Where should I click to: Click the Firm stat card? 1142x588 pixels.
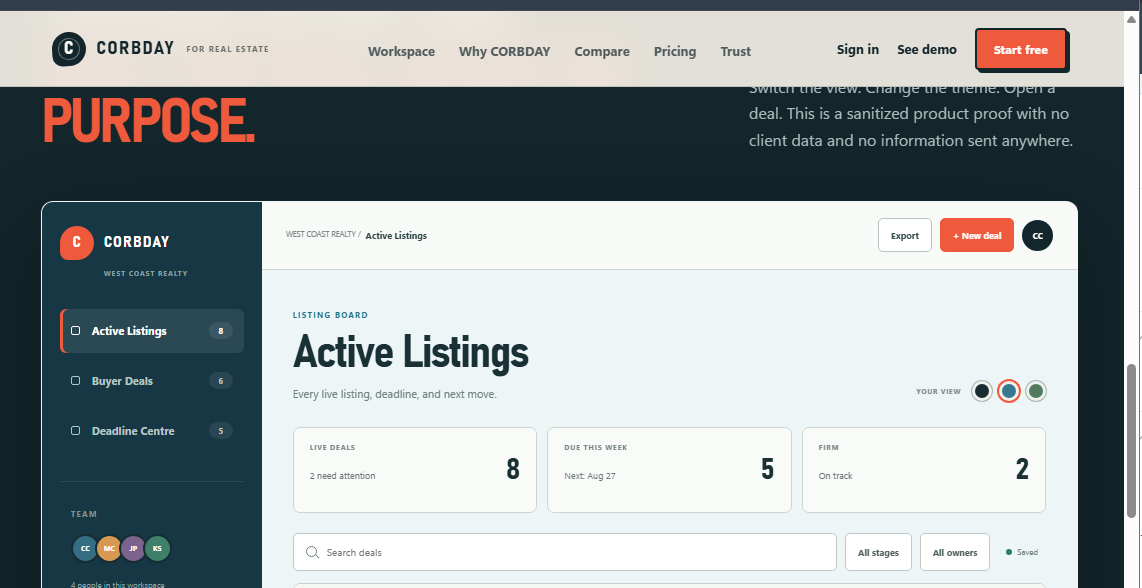(x=924, y=470)
